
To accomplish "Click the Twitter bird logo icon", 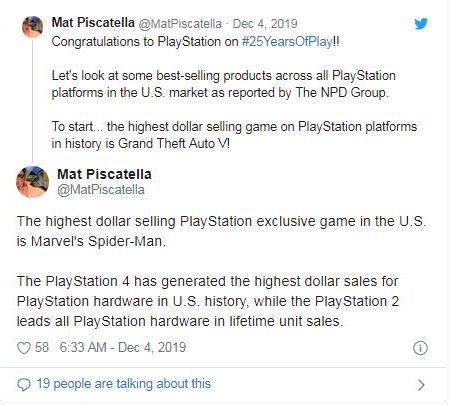I will click(x=421, y=24).
